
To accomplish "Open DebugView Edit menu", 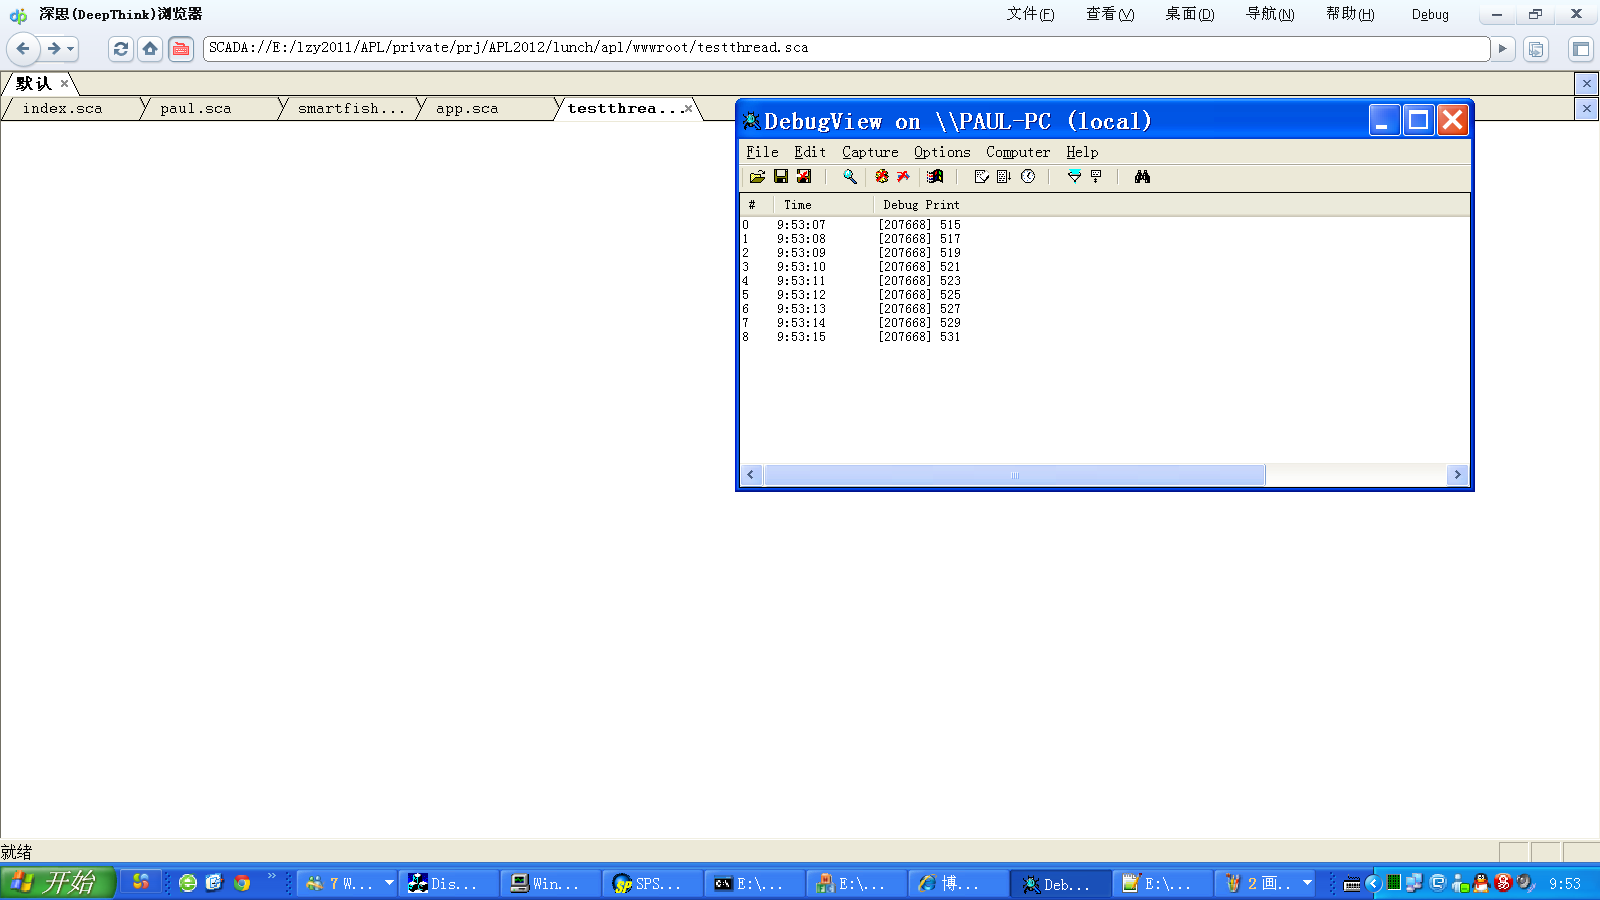I will pyautogui.click(x=810, y=152).
